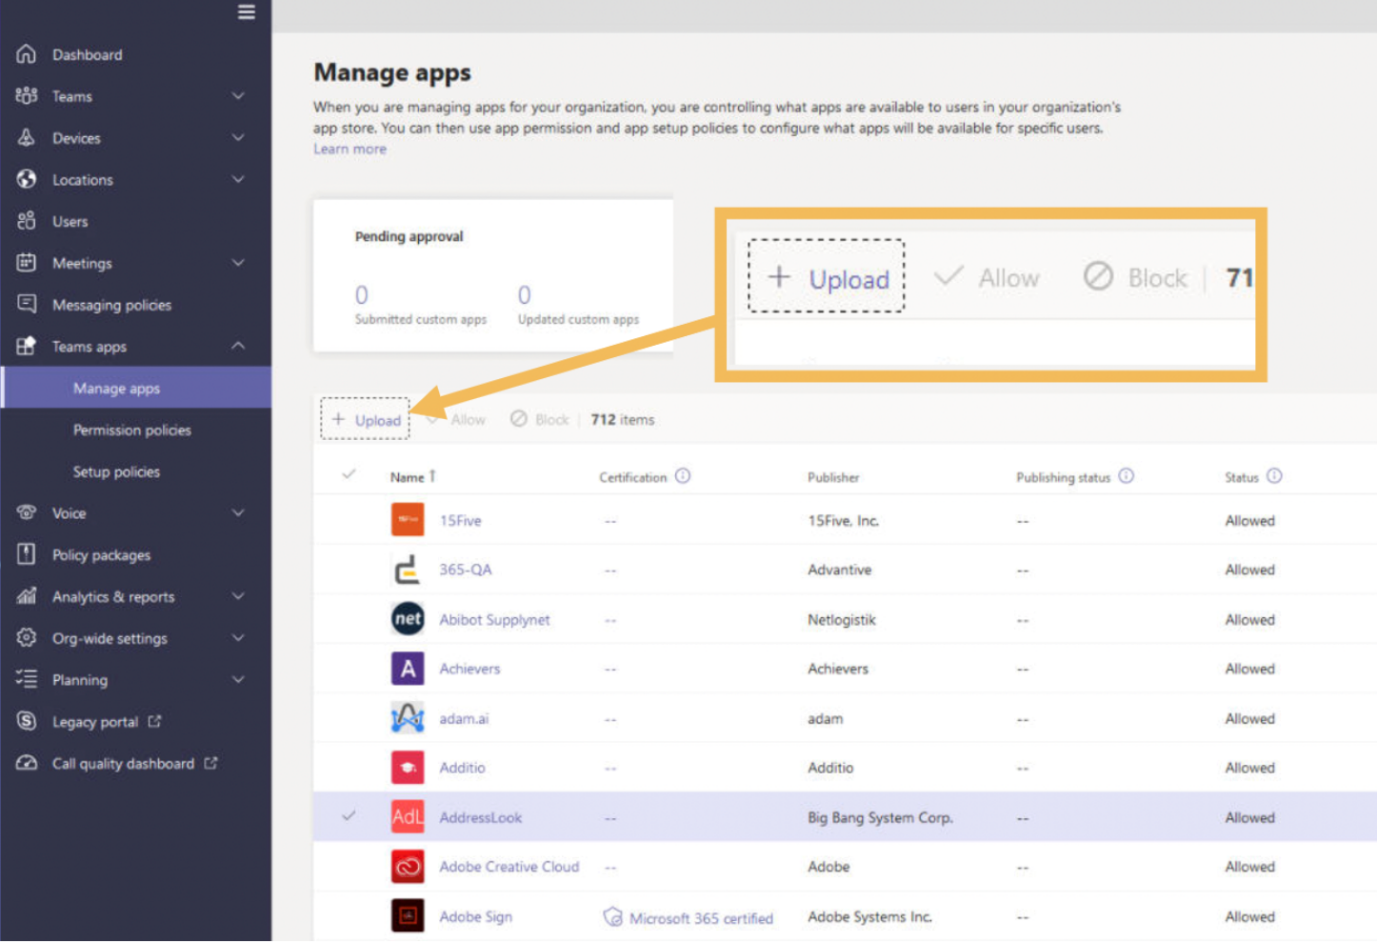This screenshot has width=1381, height=944.
Task: Open the hamburger menu icon
Action: 246,12
